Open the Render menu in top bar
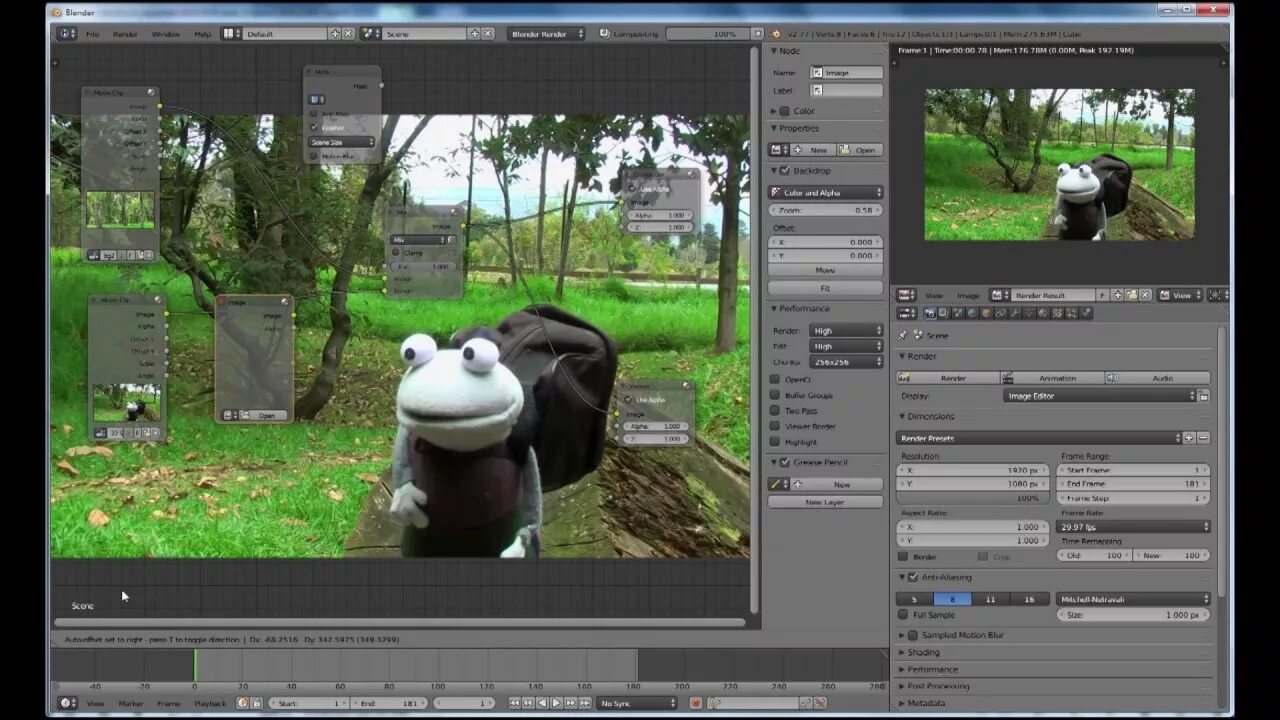The width and height of the screenshot is (1280, 720). click(125, 34)
